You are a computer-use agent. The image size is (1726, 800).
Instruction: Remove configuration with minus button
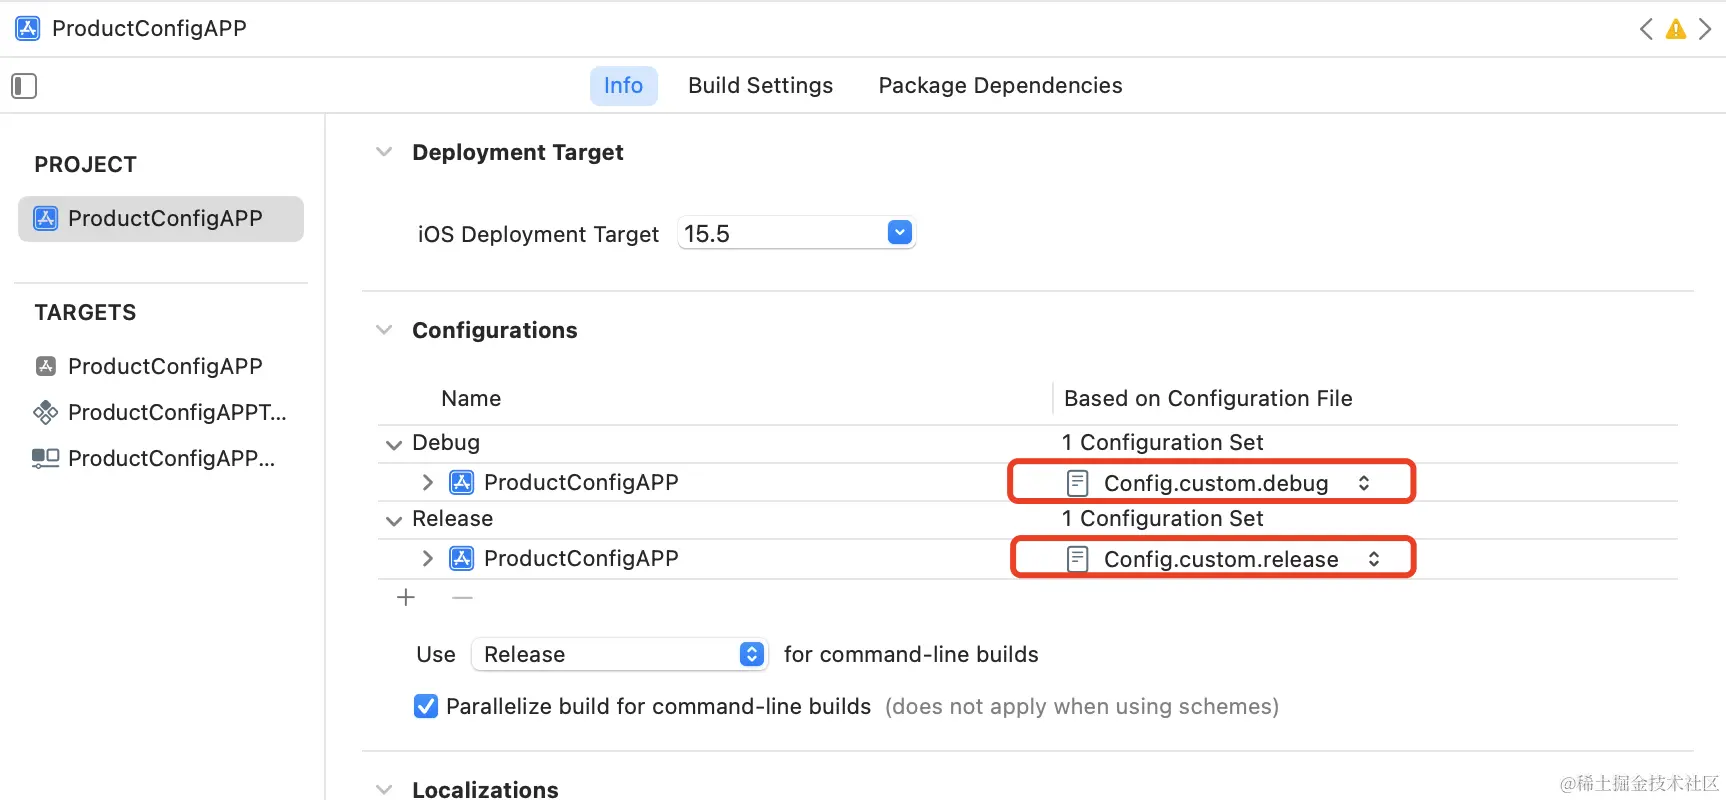(x=462, y=598)
